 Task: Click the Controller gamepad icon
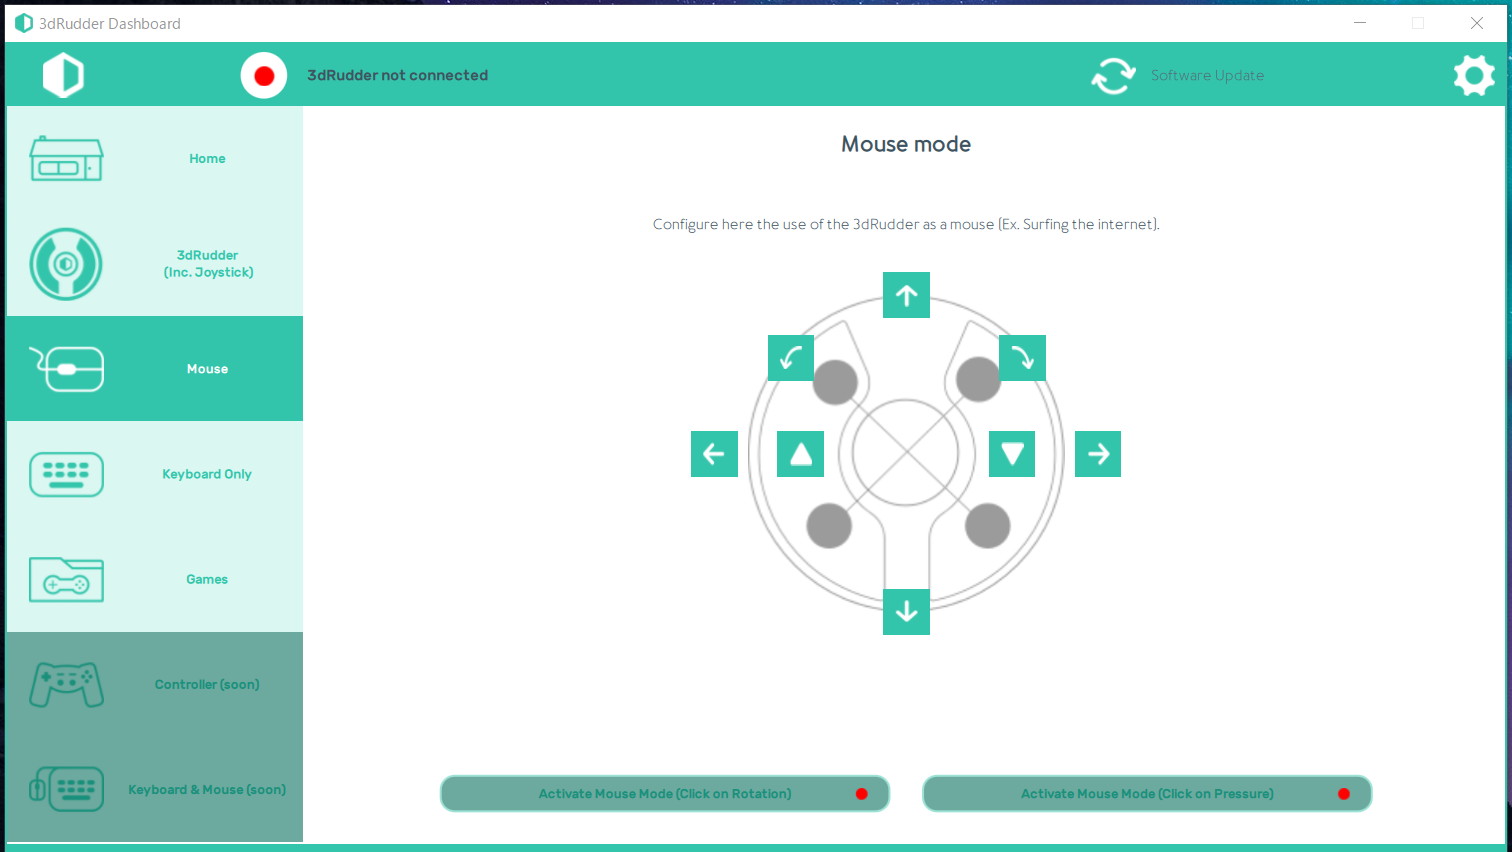pyautogui.click(x=66, y=685)
